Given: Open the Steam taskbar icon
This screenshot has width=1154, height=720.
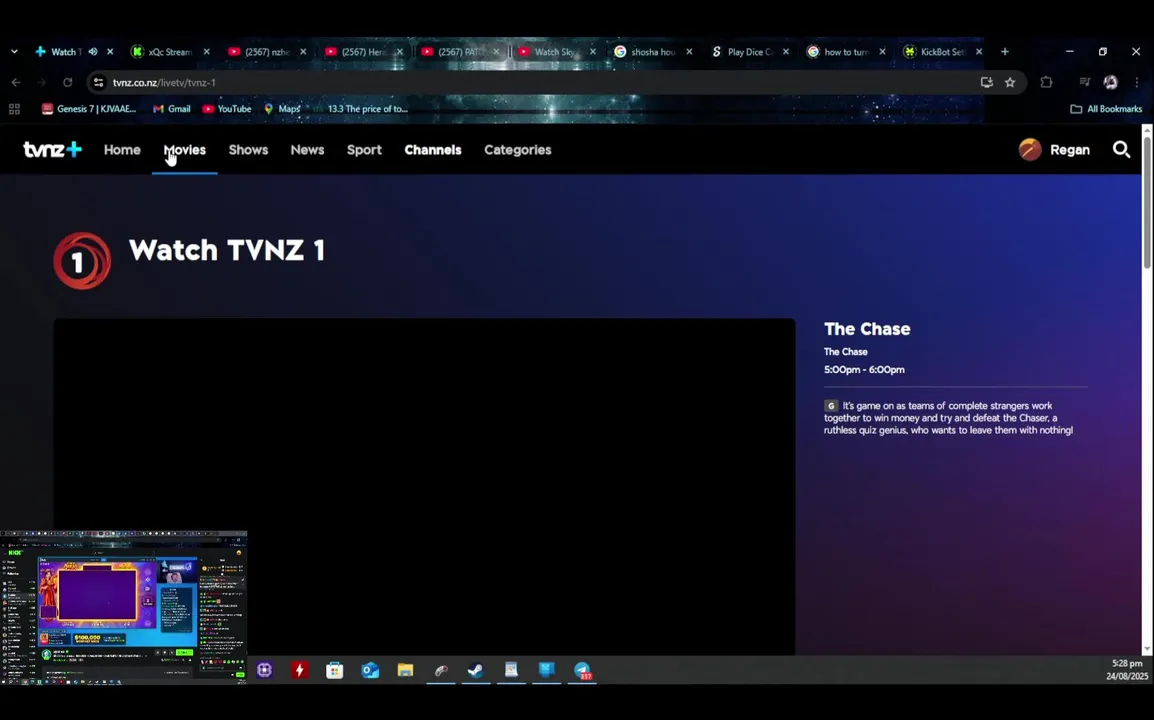Looking at the screenshot, I should [475, 670].
